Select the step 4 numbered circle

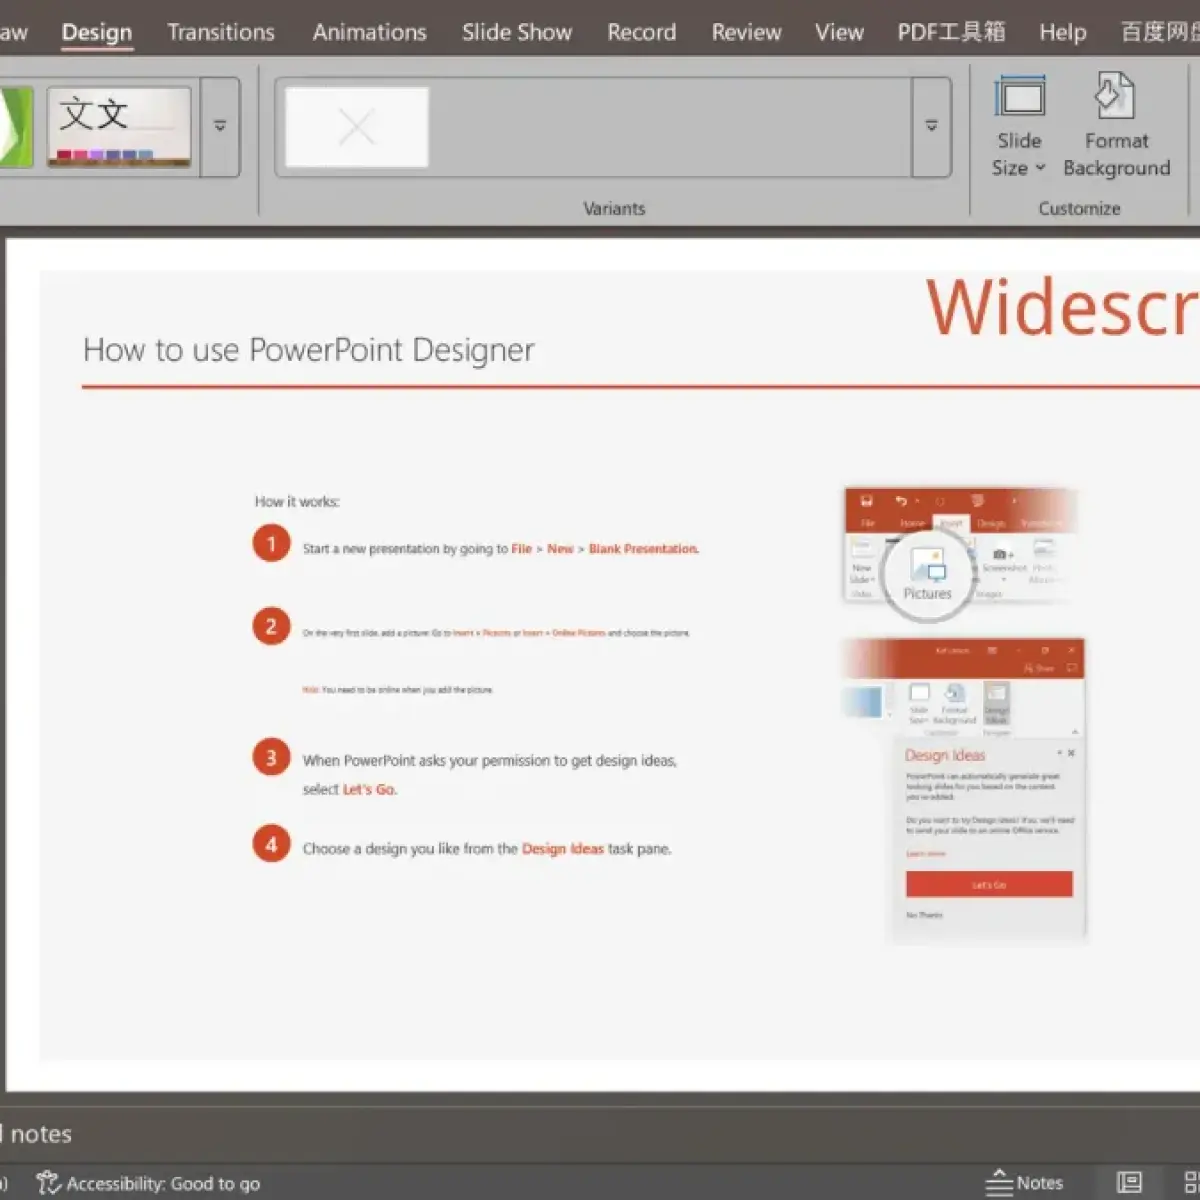(271, 844)
